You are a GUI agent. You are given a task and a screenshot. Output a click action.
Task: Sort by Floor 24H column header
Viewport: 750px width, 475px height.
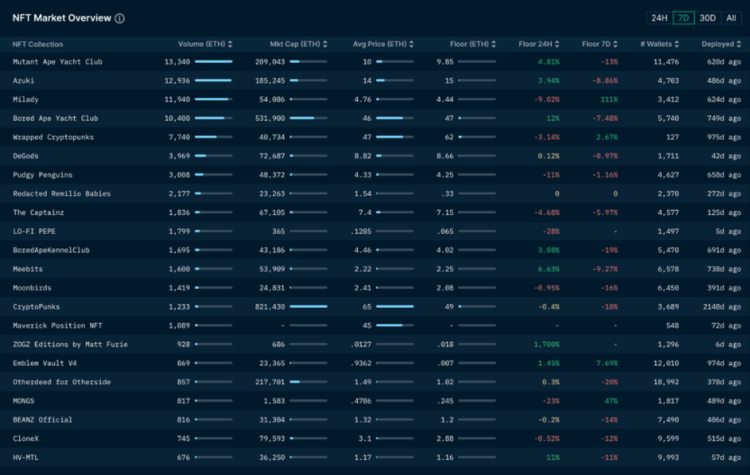pos(539,44)
